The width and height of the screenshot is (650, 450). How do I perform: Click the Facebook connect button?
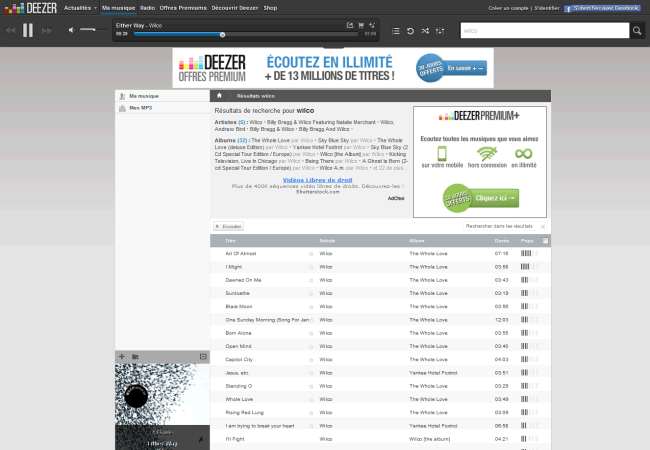click(601, 8)
